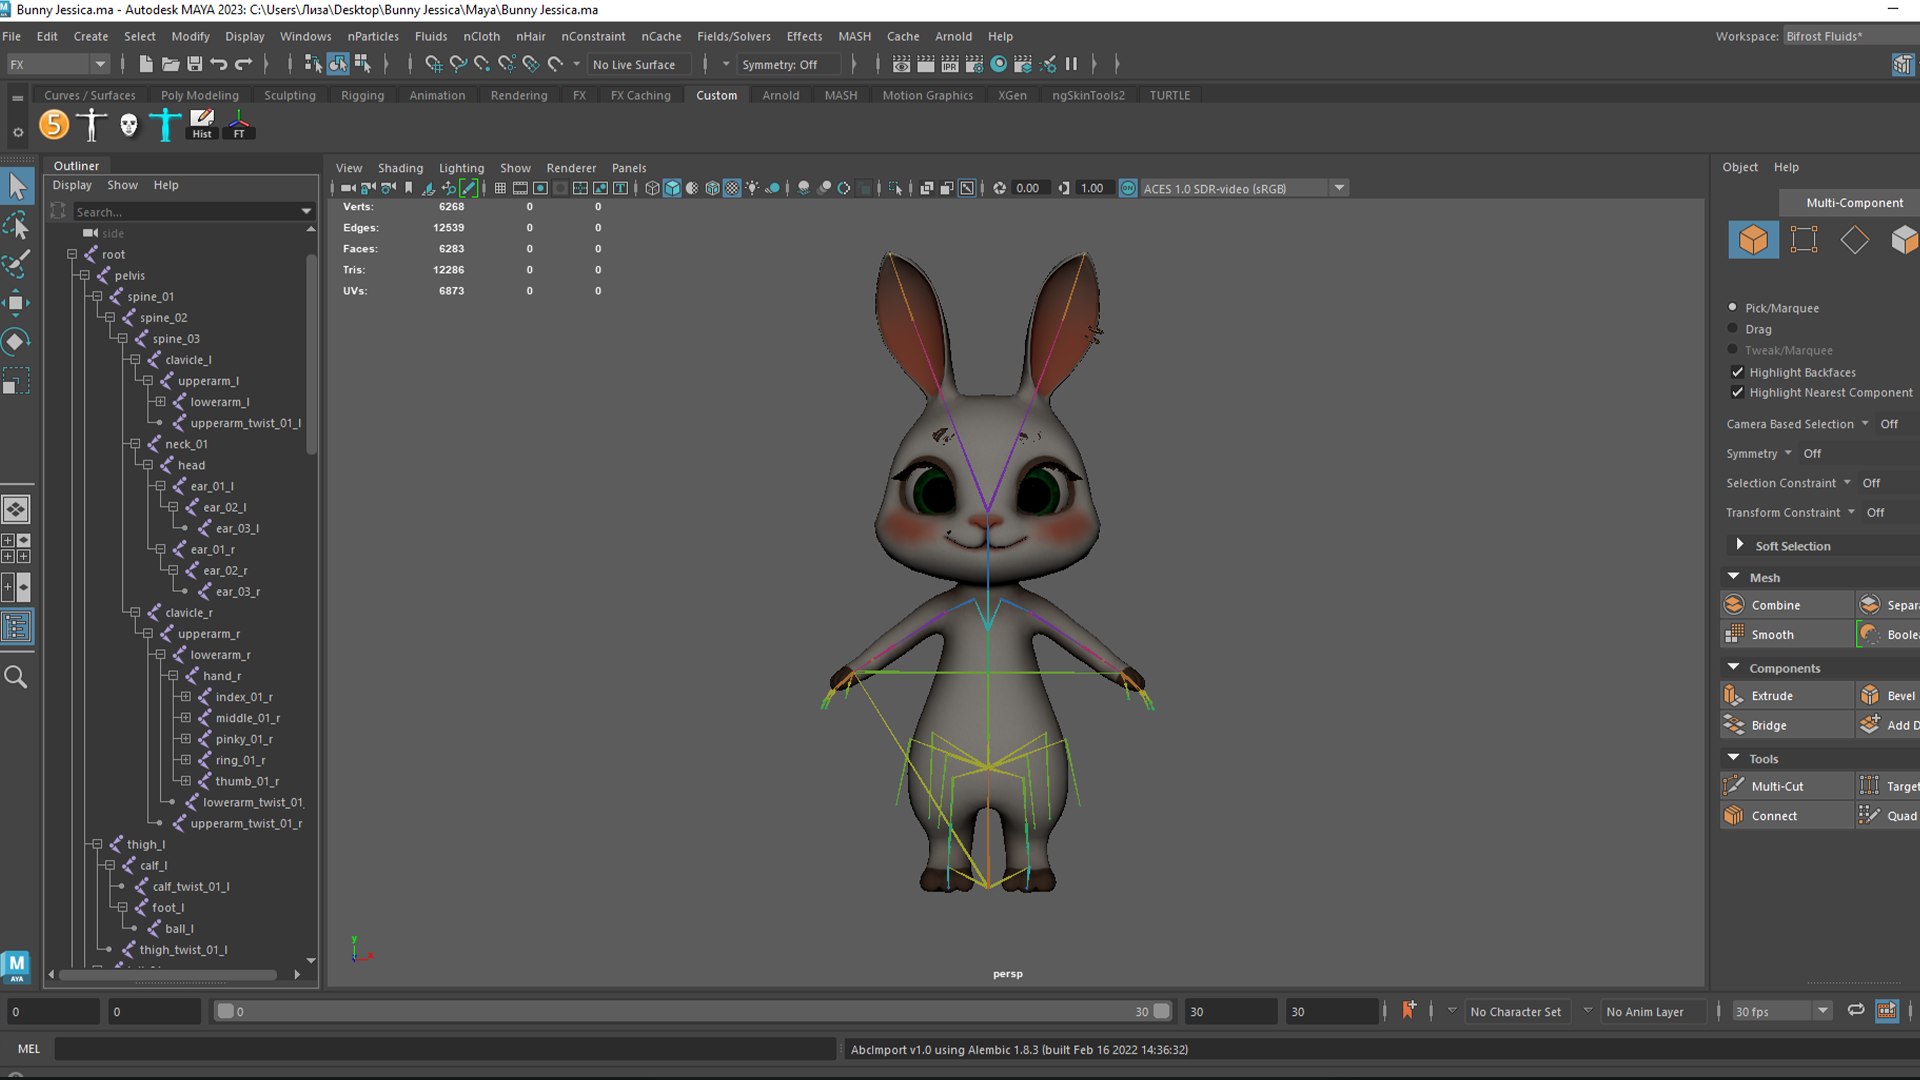Click the Hist shelf button
The image size is (1920, 1080).
202,125
